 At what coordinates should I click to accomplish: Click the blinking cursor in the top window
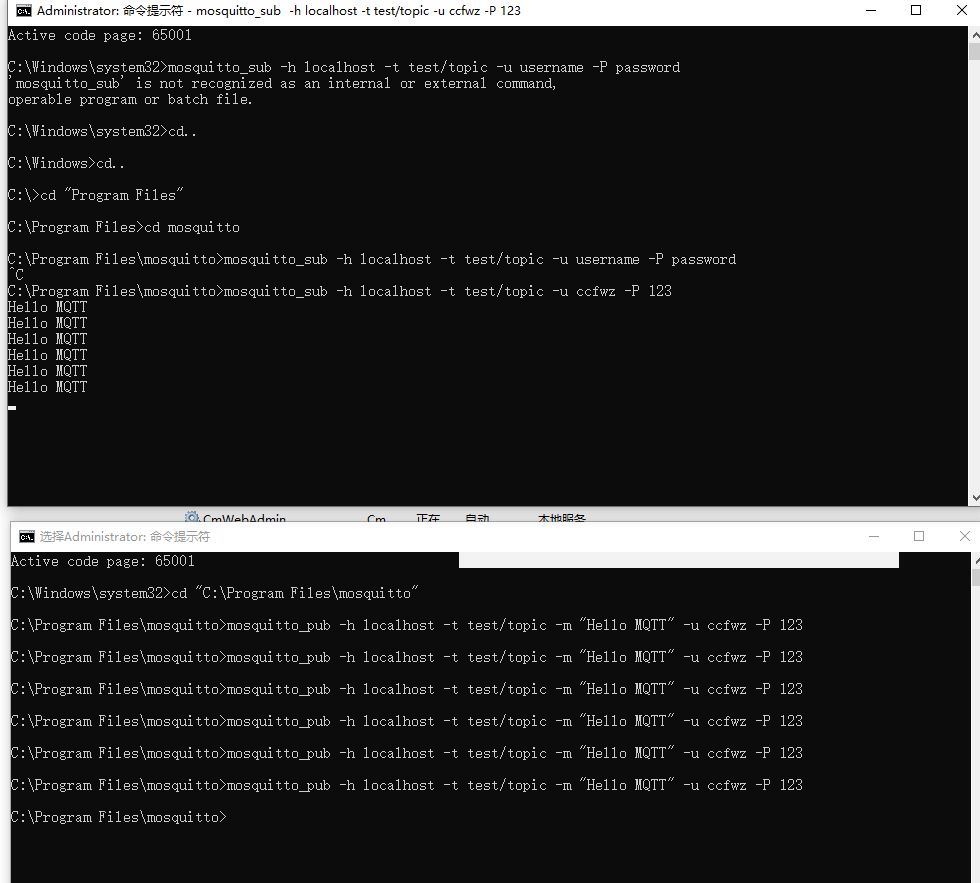(x=12, y=407)
